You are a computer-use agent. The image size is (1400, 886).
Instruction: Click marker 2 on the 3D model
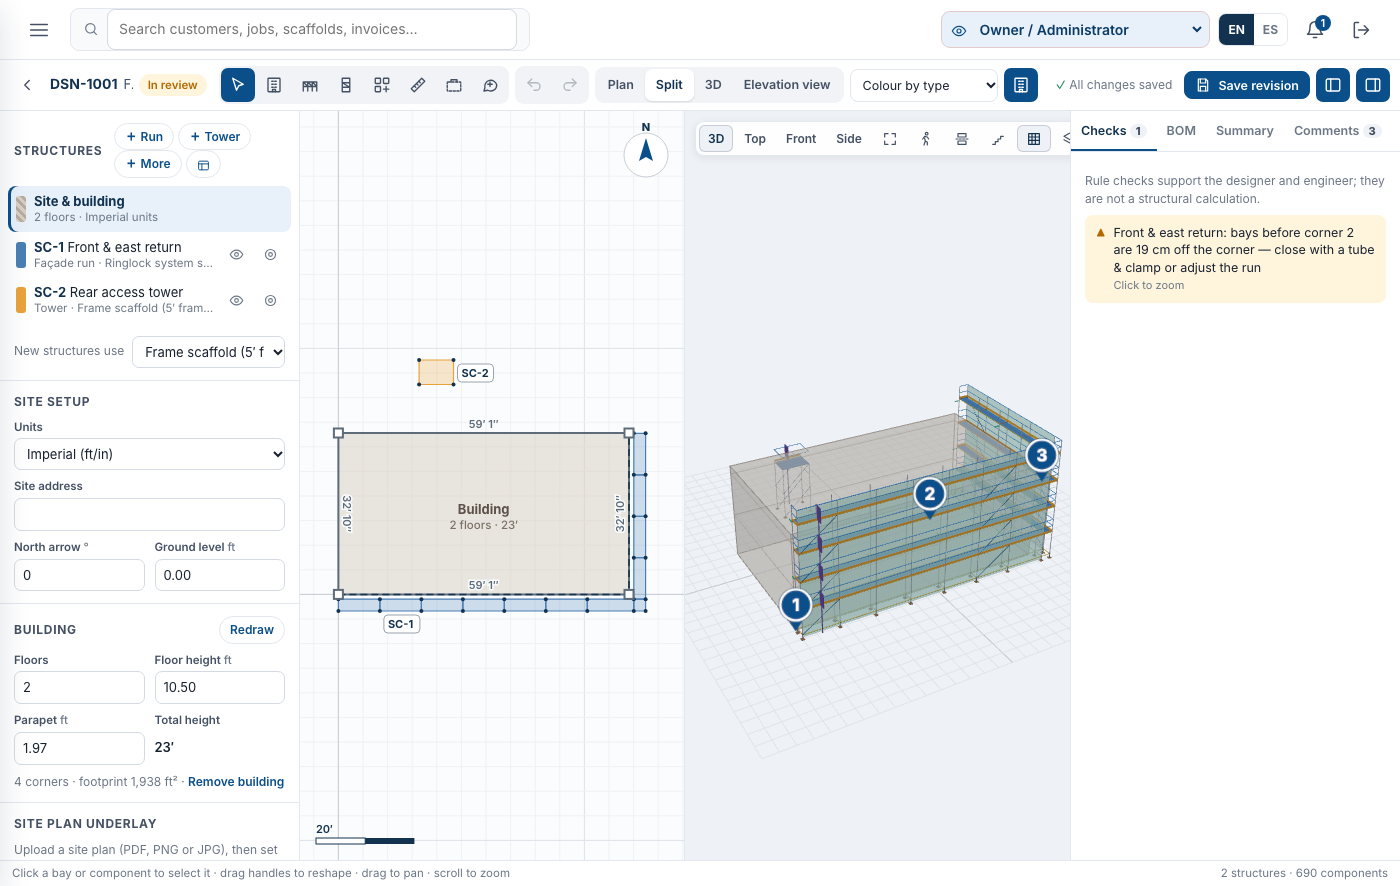pyautogui.click(x=930, y=493)
